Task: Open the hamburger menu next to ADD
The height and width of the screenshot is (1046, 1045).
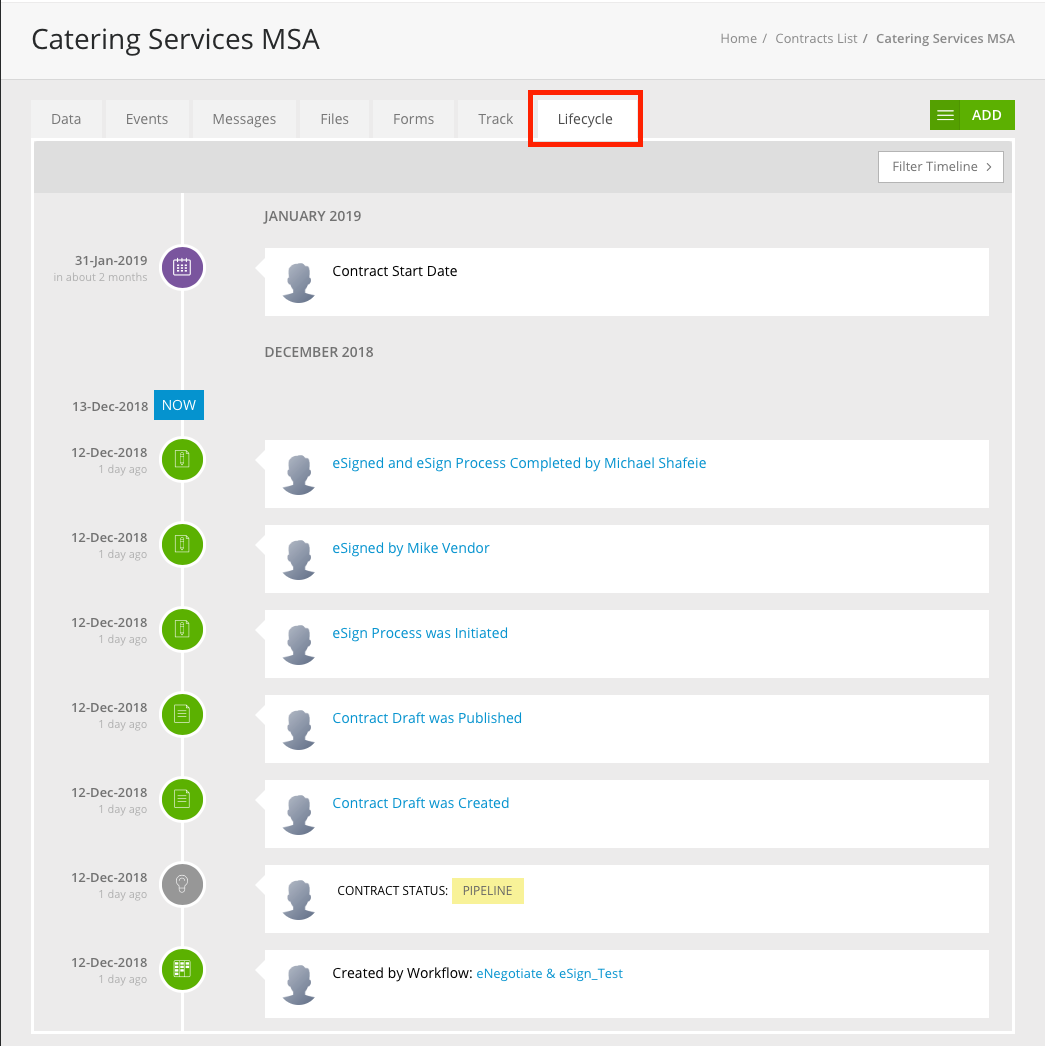Action: click(x=945, y=115)
